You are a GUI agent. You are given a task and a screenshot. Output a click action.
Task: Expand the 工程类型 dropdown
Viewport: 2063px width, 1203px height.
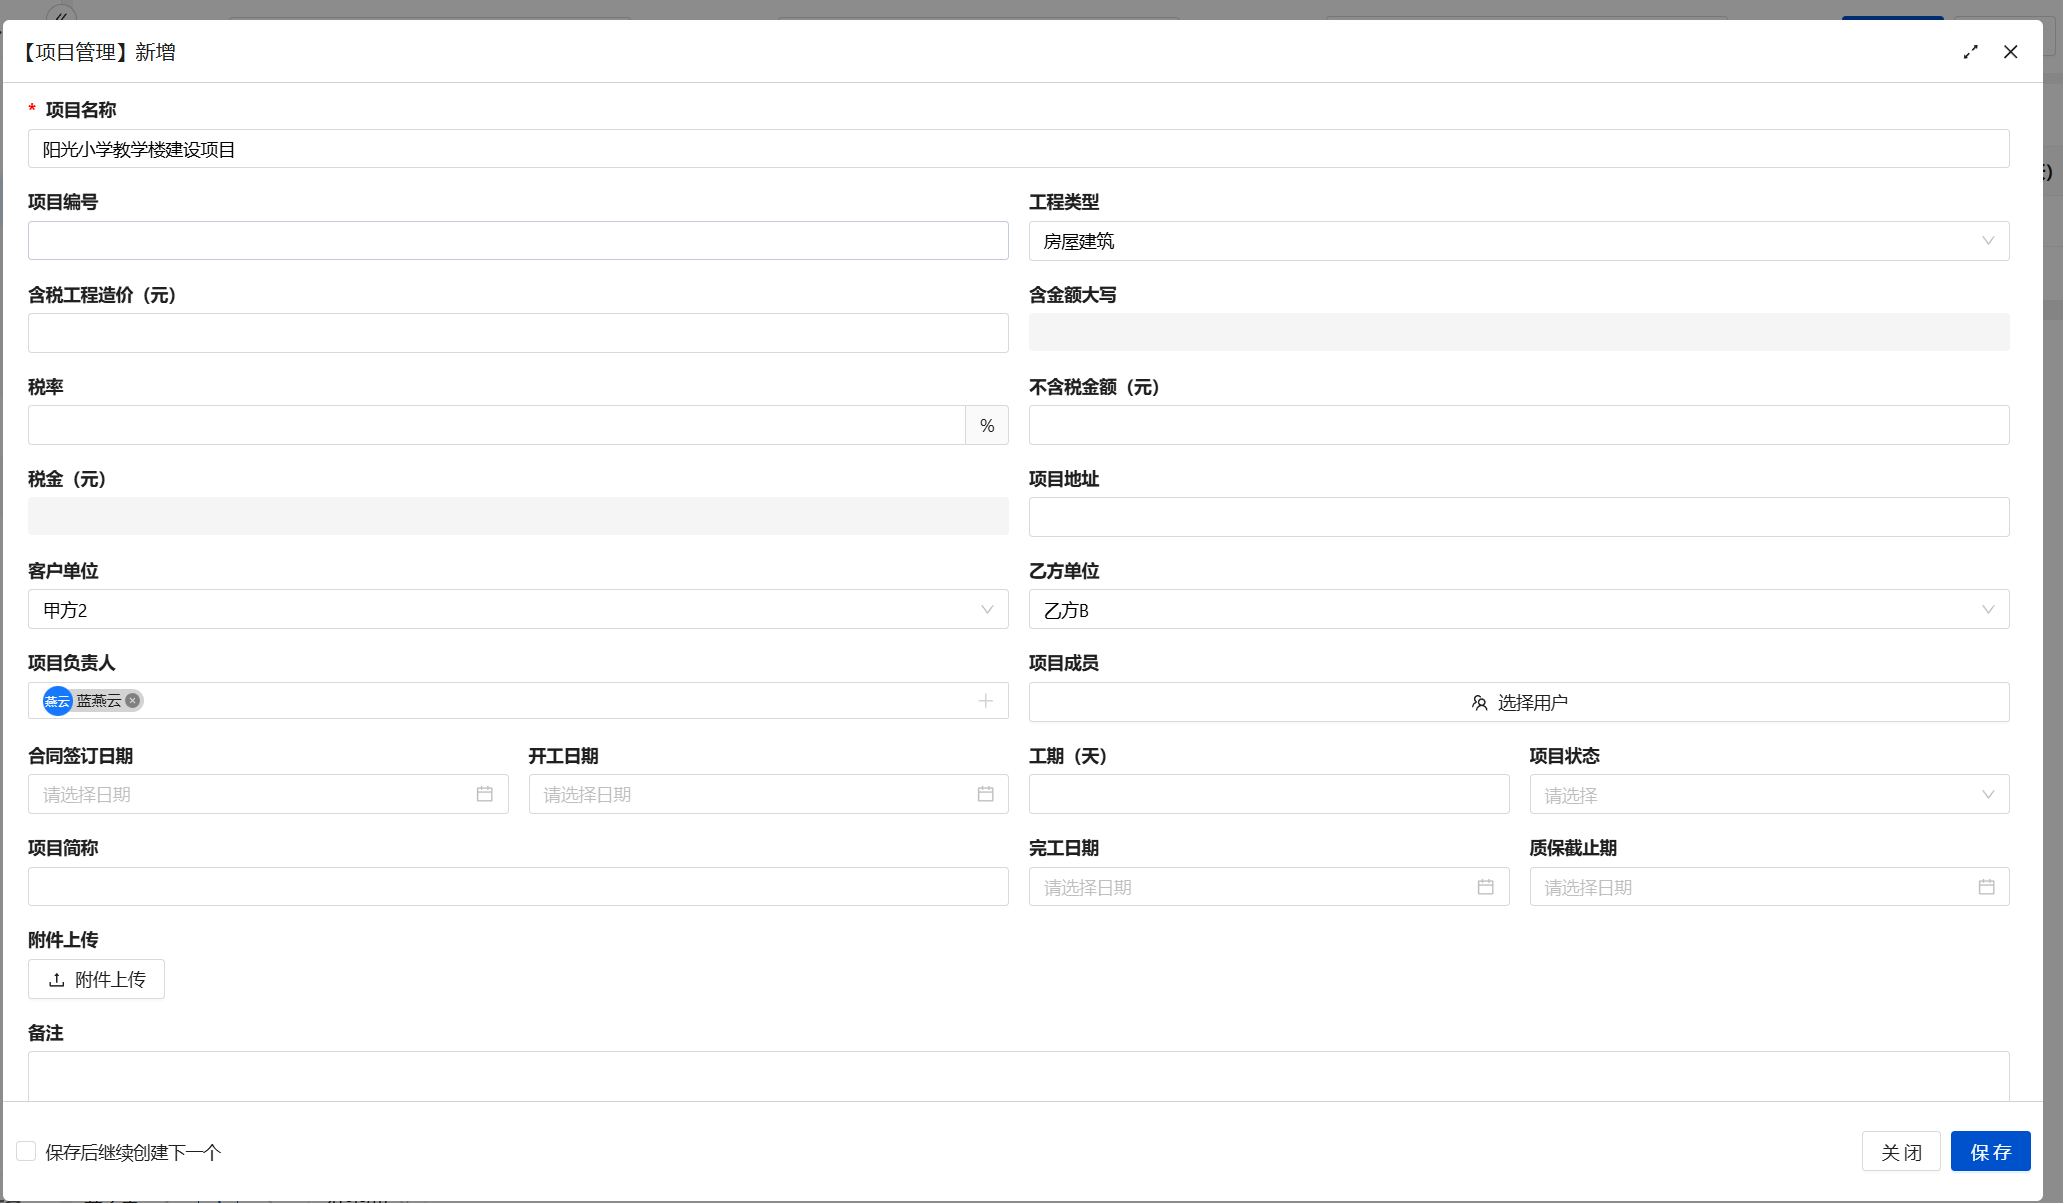tap(1518, 241)
